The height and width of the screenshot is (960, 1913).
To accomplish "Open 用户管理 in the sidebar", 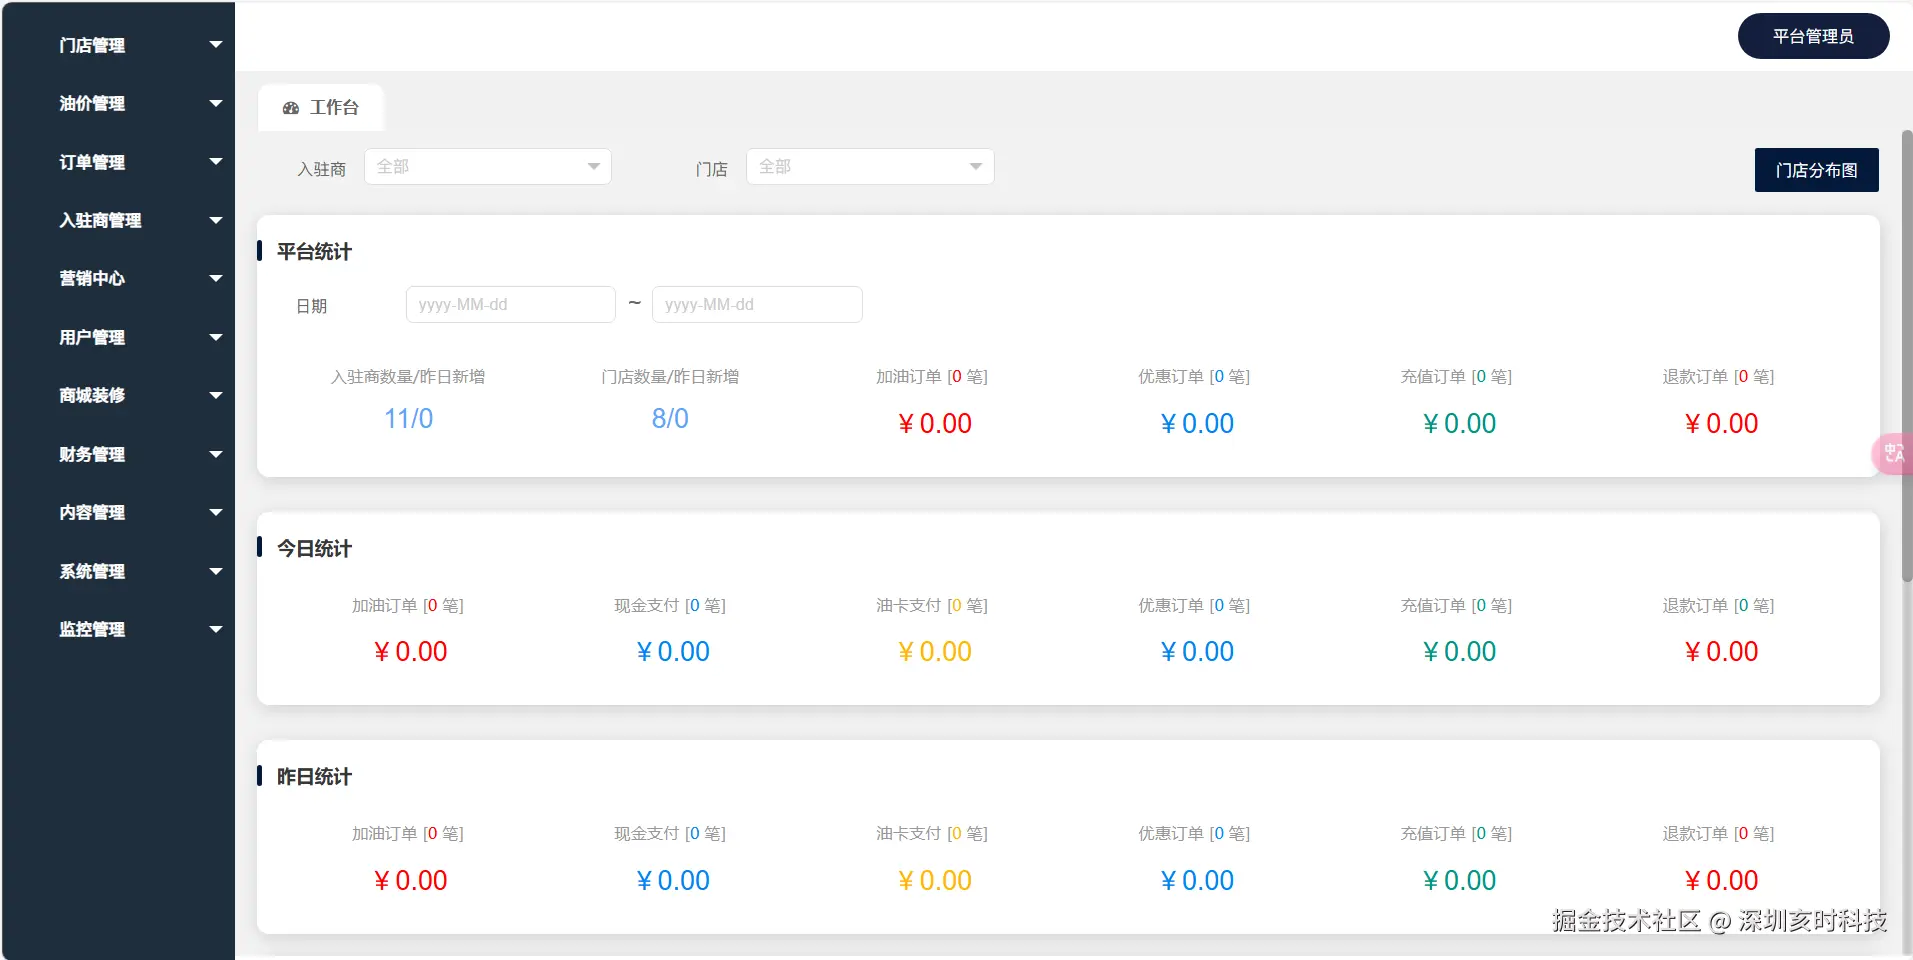I will click(x=92, y=337).
